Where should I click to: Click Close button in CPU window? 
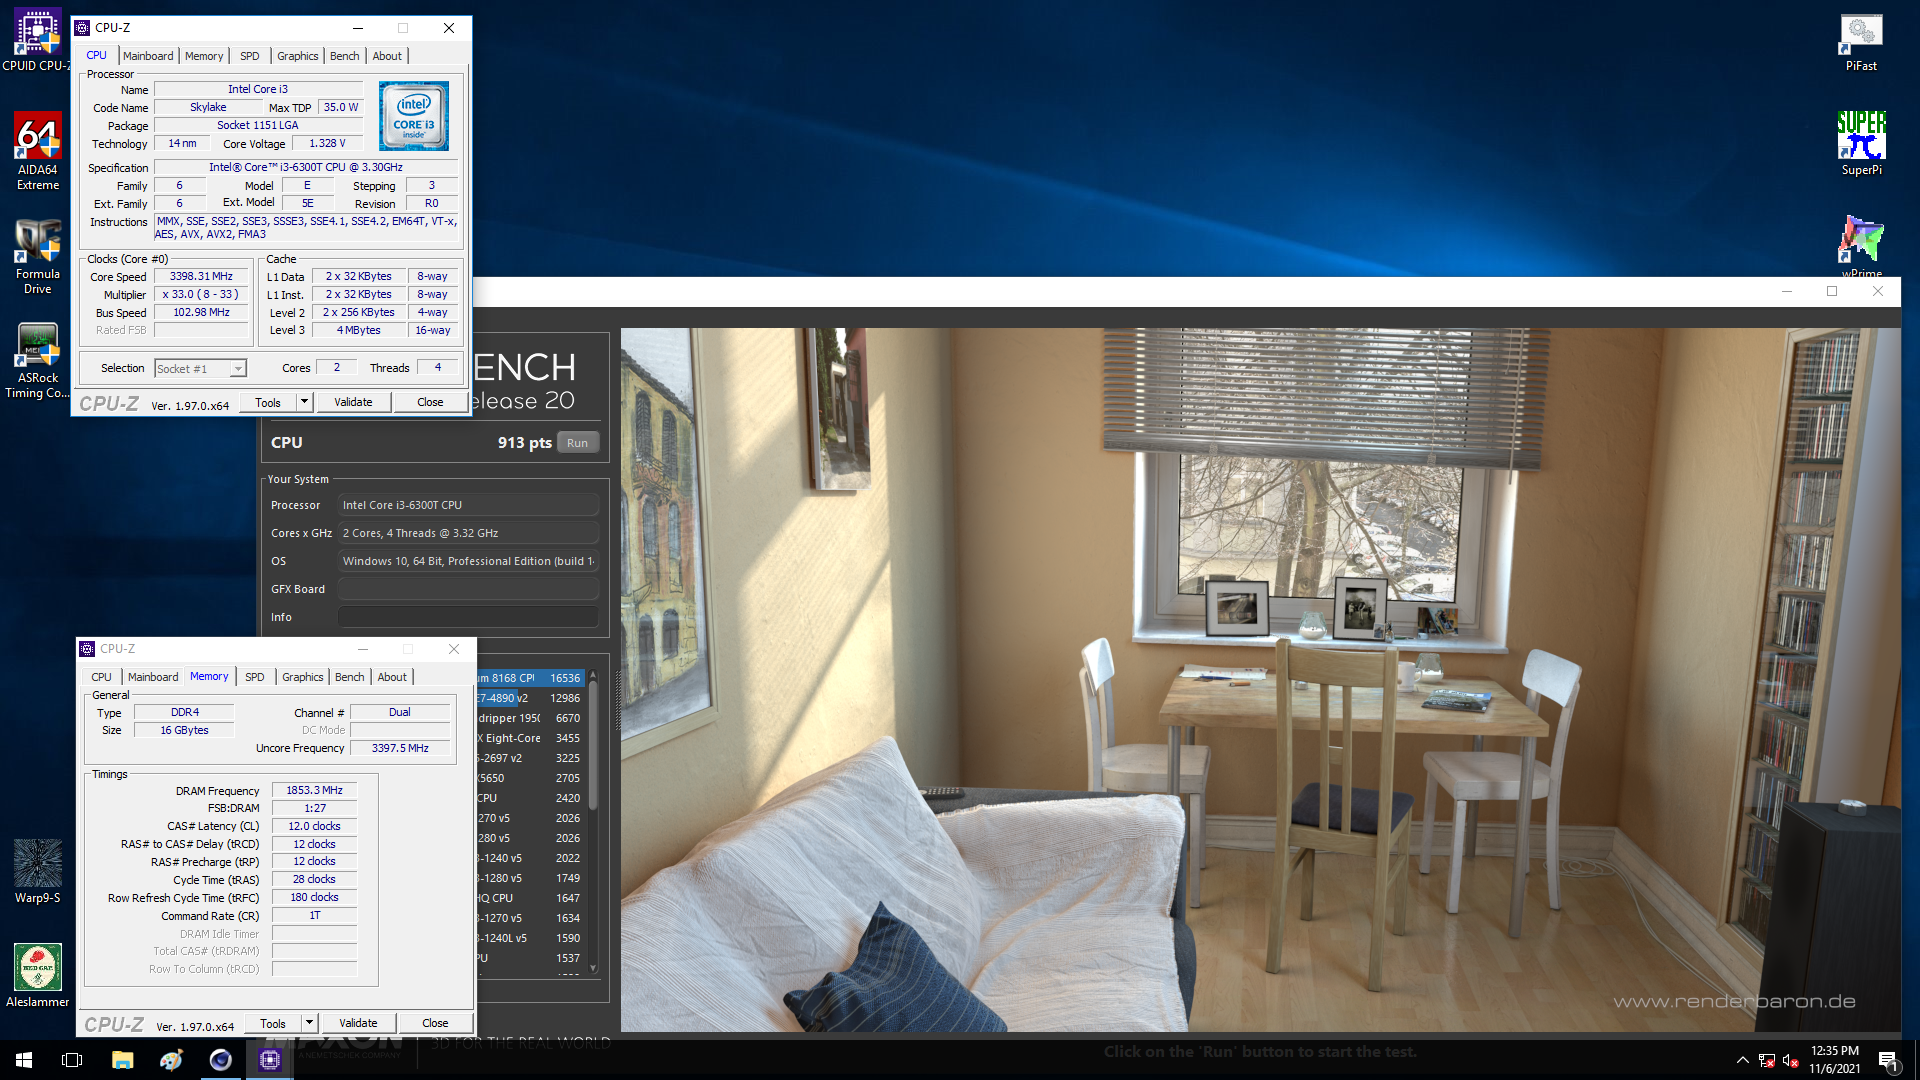tap(430, 402)
